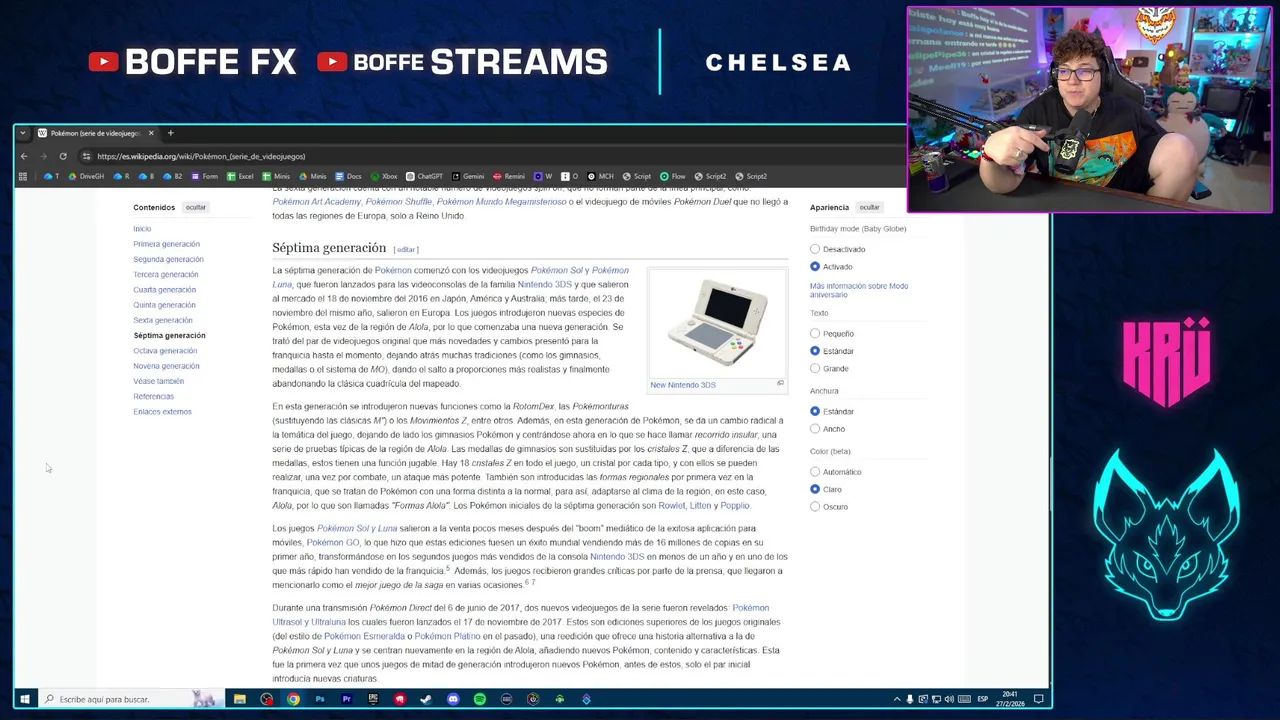Open Photoshop from the taskbar
The width and height of the screenshot is (1280, 720).
(320, 699)
